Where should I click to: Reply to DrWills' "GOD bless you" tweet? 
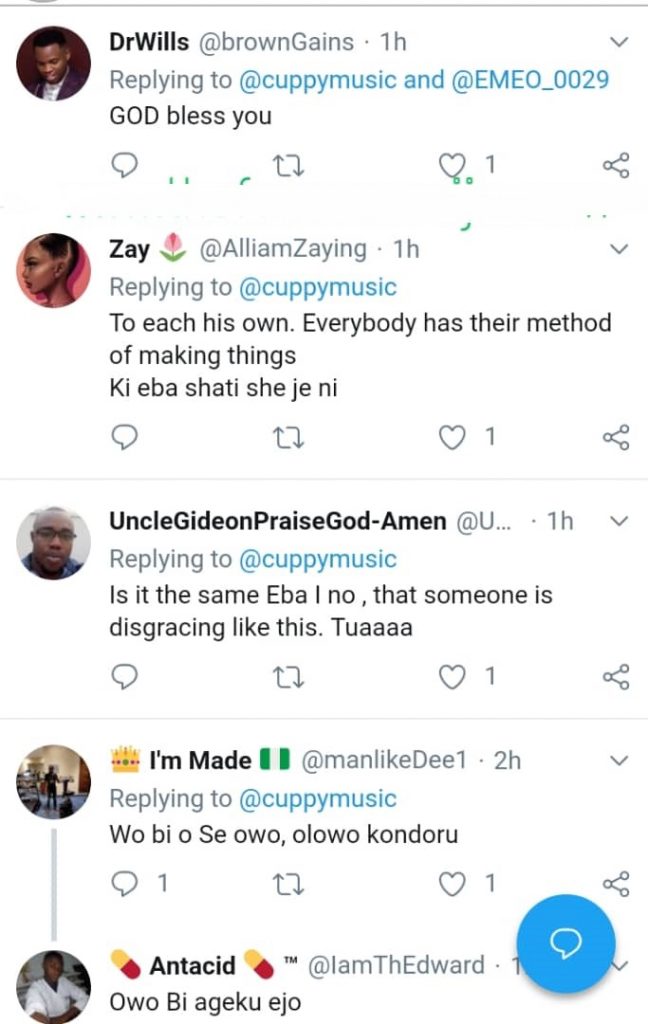[123, 165]
